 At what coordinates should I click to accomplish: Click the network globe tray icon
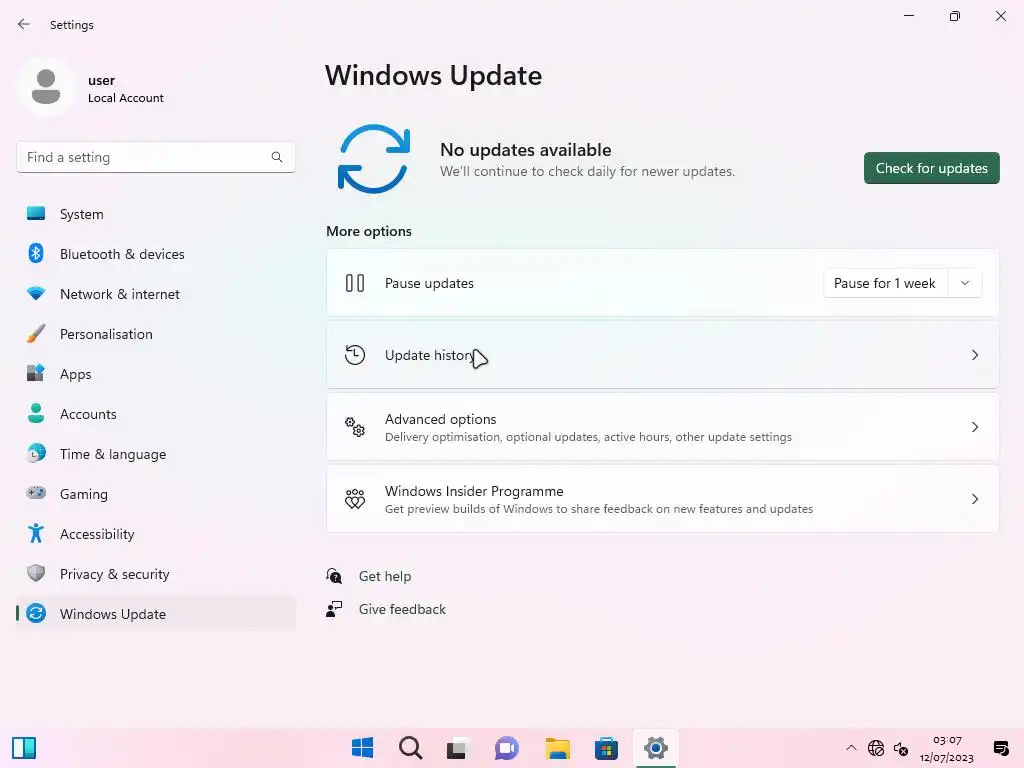876,748
